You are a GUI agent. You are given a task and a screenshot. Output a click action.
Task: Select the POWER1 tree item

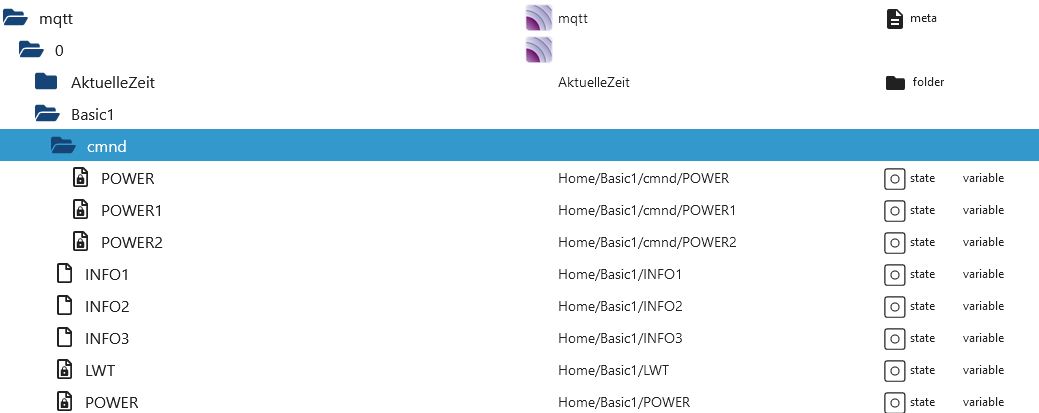point(131,210)
